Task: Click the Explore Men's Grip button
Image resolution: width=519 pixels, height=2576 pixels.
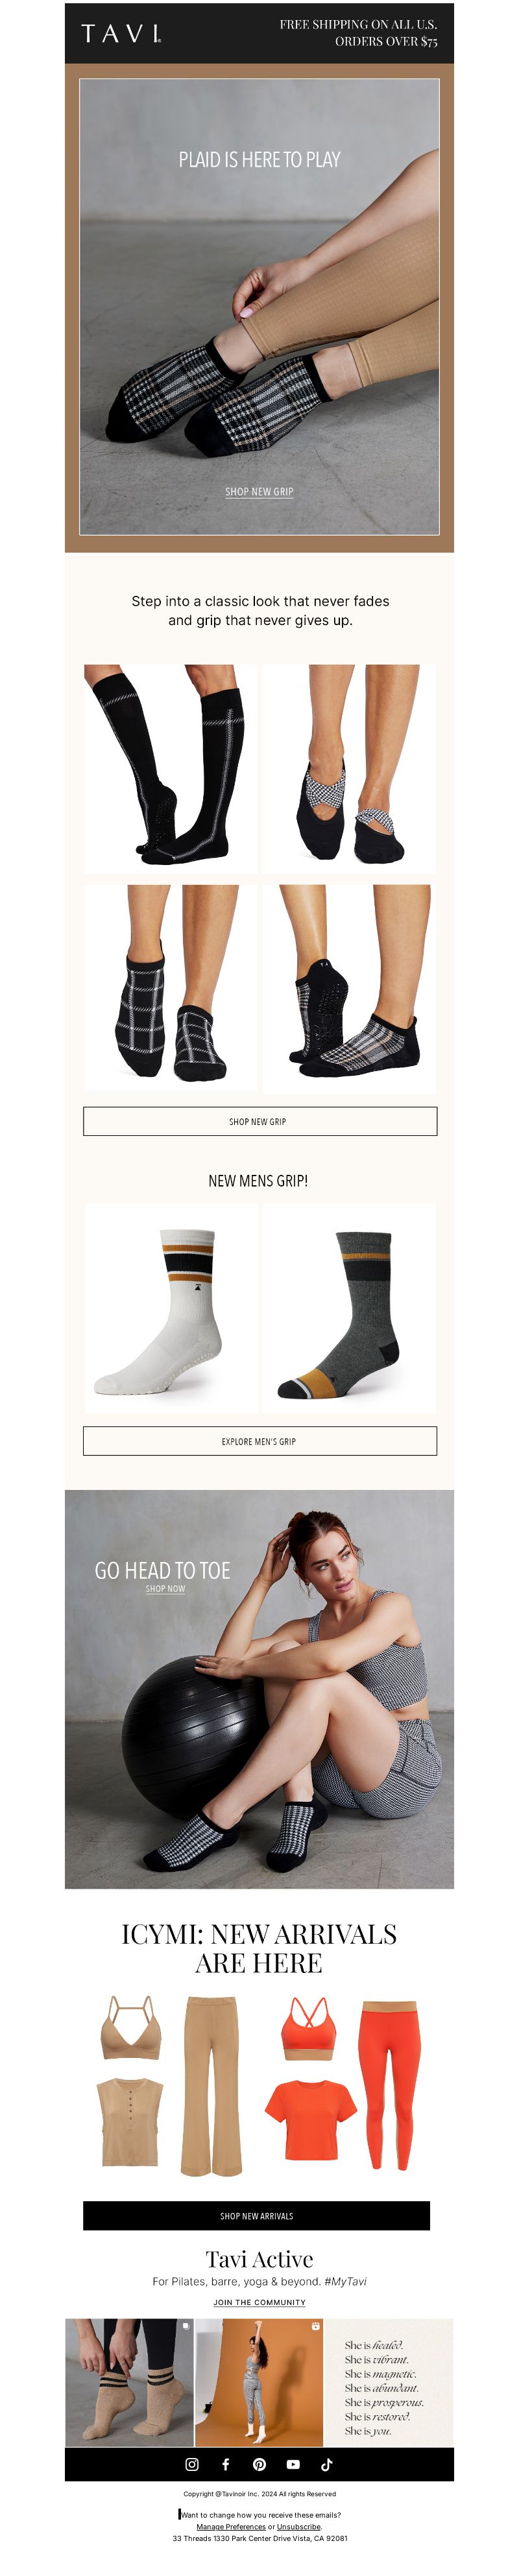Action: [260, 1441]
